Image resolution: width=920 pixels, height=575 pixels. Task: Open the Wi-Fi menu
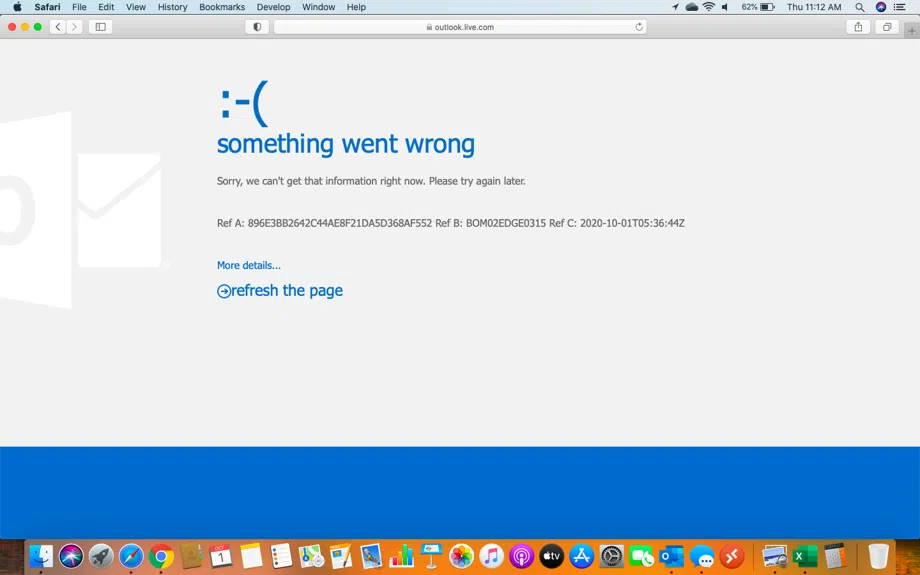709,7
